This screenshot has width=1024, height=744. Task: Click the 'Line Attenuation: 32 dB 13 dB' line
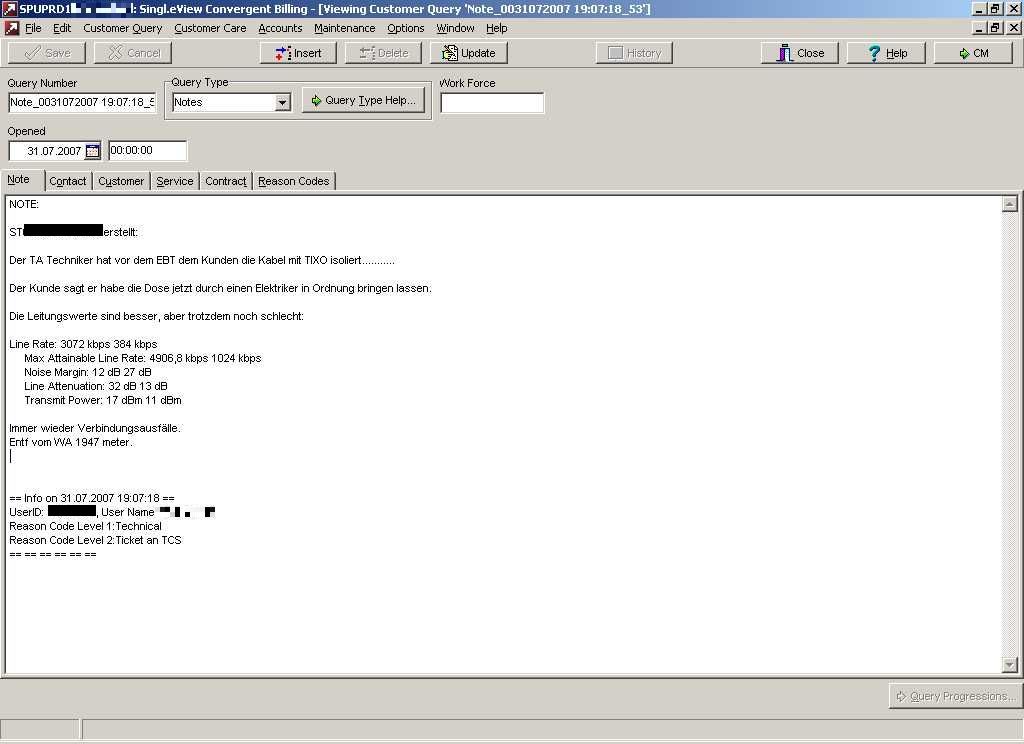point(95,386)
